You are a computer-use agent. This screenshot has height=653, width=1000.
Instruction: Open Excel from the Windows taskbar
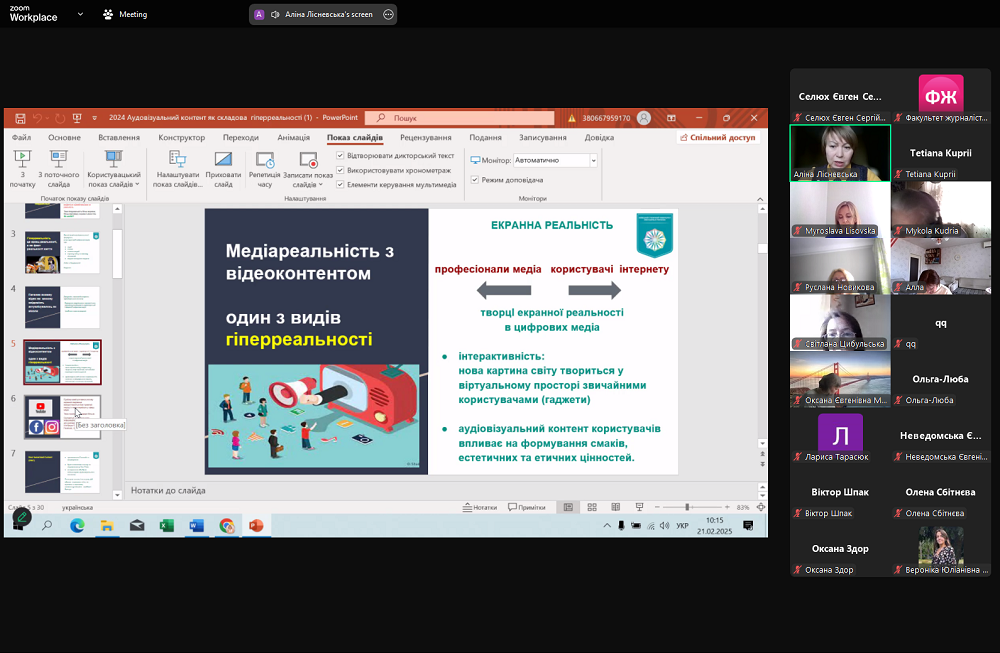[166, 525]
